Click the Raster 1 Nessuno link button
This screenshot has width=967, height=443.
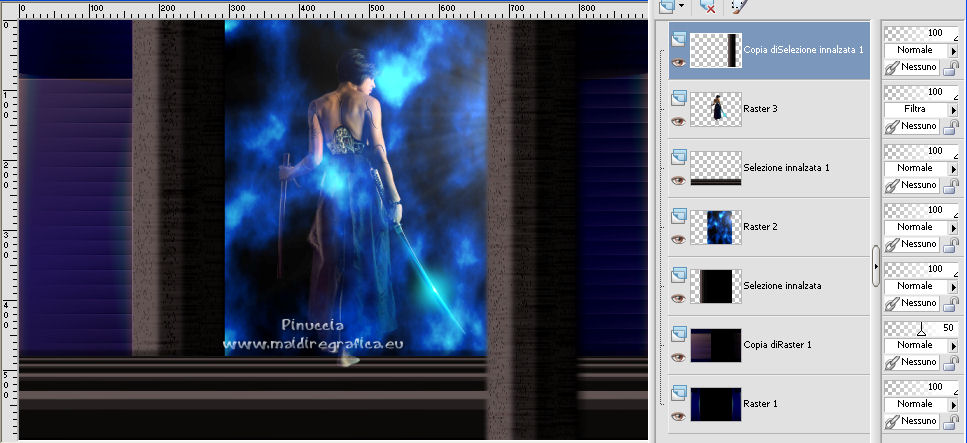point(911,421)
